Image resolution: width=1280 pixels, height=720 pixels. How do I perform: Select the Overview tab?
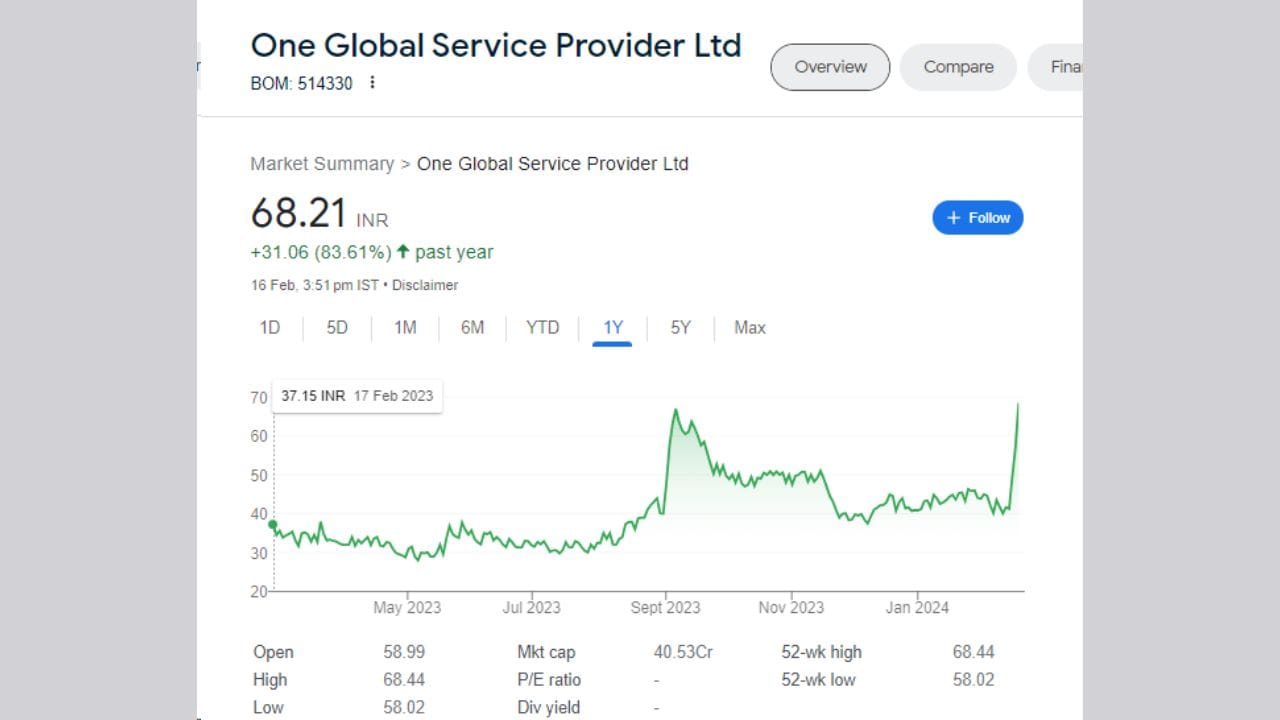pyautogui.click(x=830, y=67)
